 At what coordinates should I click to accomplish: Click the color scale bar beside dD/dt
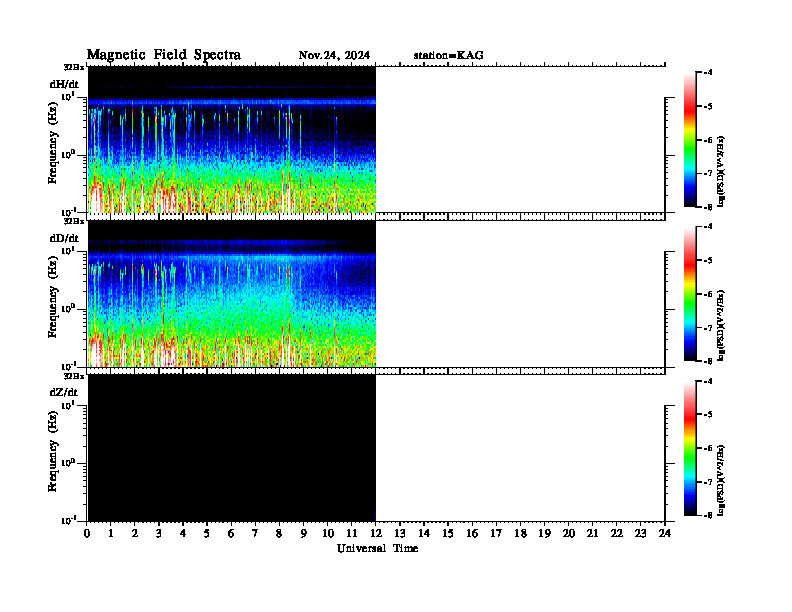[x=690, y=293]
